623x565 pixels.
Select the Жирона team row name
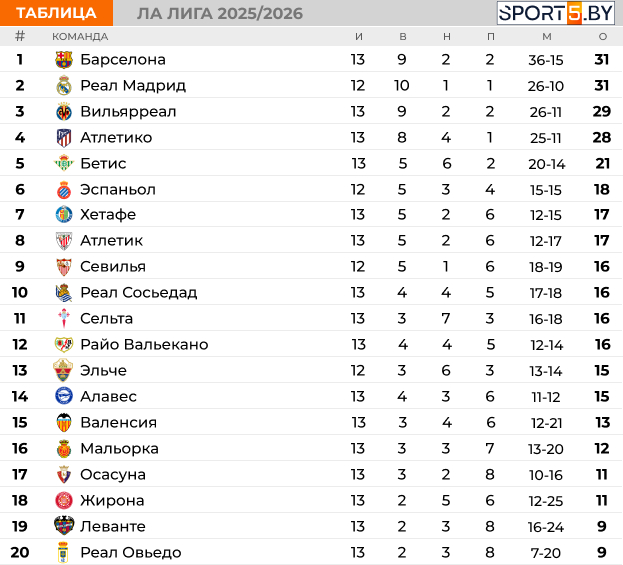click(112, 500)
